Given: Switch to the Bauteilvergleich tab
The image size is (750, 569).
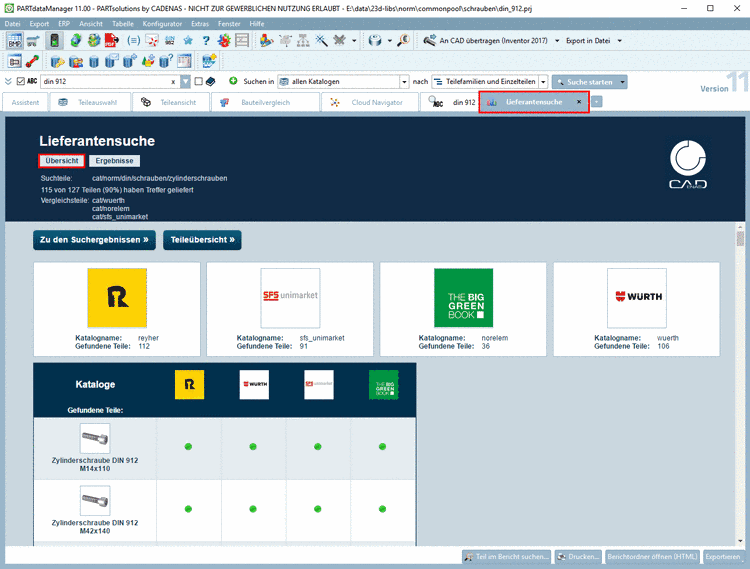Looking at the screenshot, I should pos(265,102).
